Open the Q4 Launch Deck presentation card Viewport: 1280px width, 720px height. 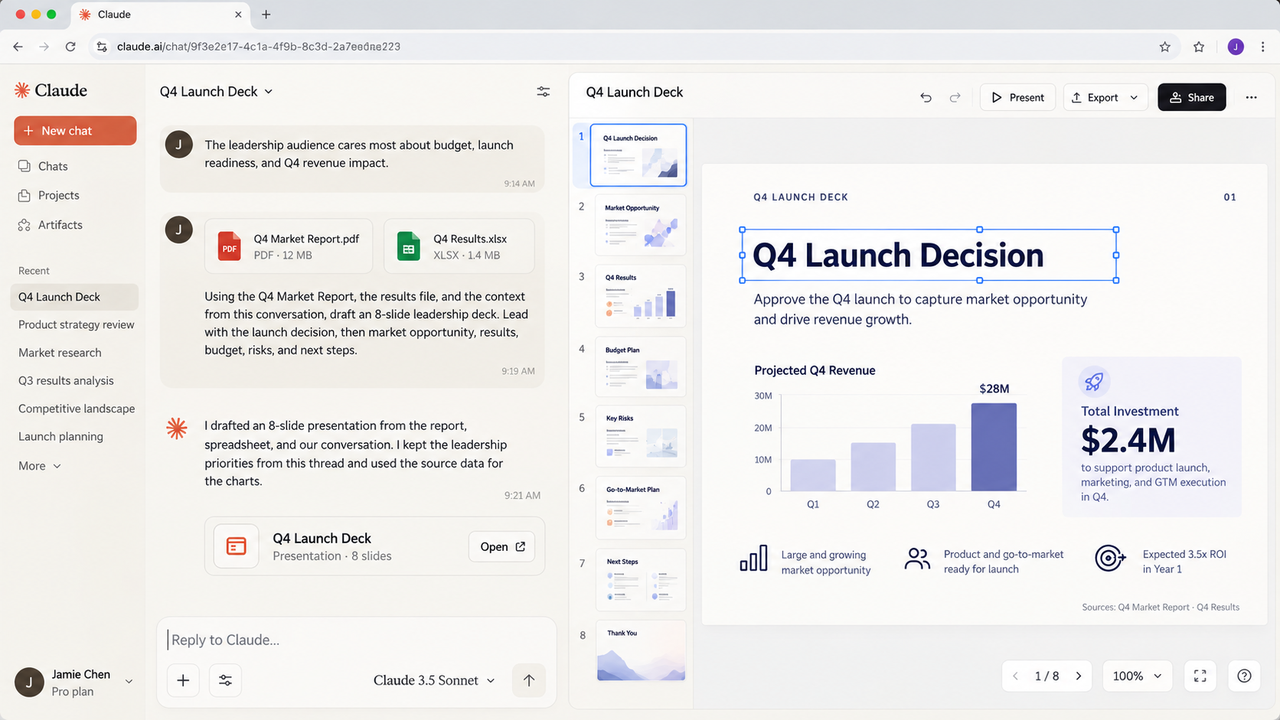pyautogui.click(x=375, y=546)
